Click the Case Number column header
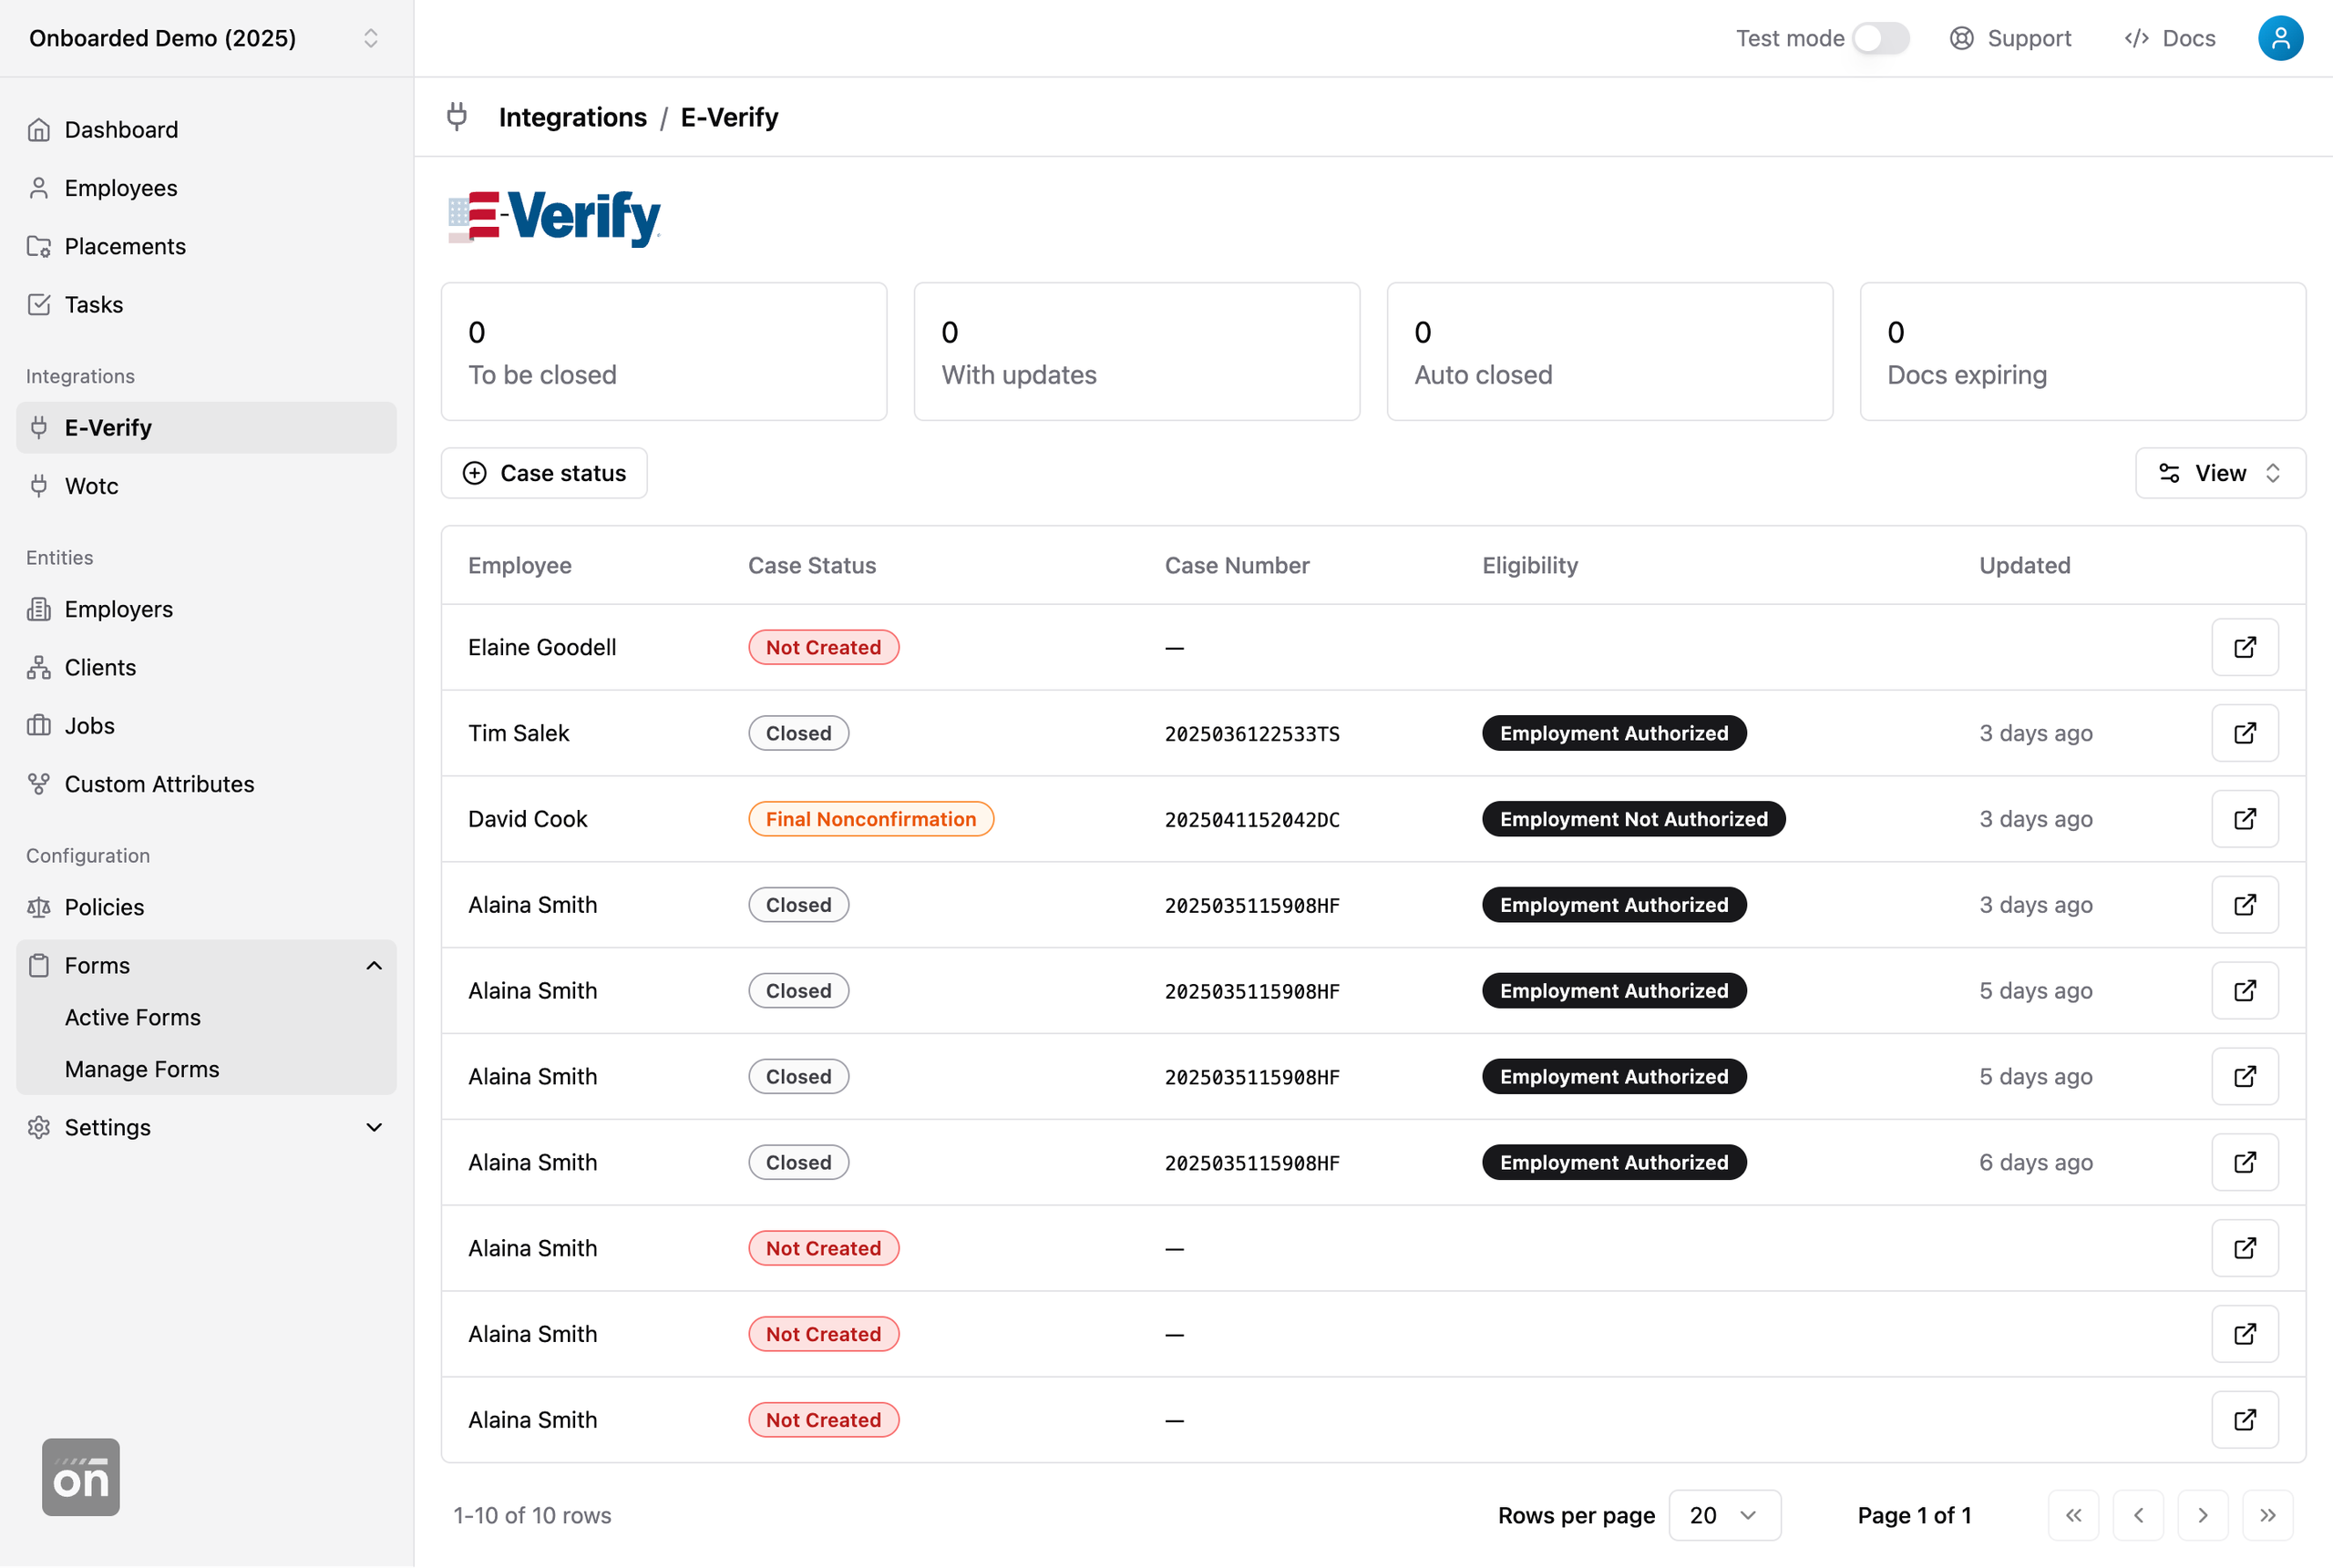 [1237, 565]
